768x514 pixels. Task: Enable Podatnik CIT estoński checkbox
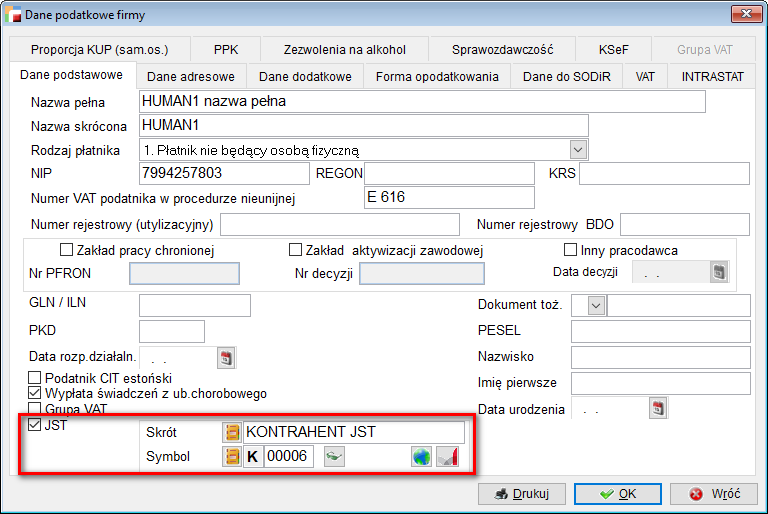[35, 378]
